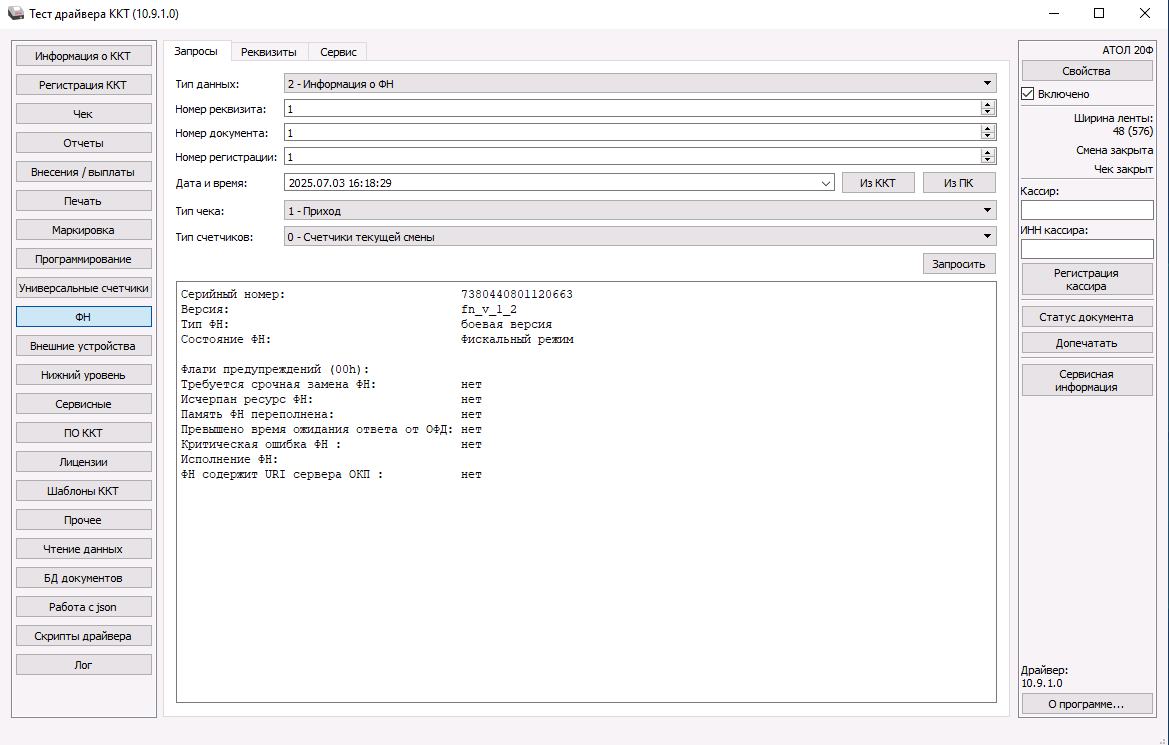Screen dimensions: 1169x745
Task: Expand the Тип чека dropdown
Action: pyautogui.click(x=640, y=211)
